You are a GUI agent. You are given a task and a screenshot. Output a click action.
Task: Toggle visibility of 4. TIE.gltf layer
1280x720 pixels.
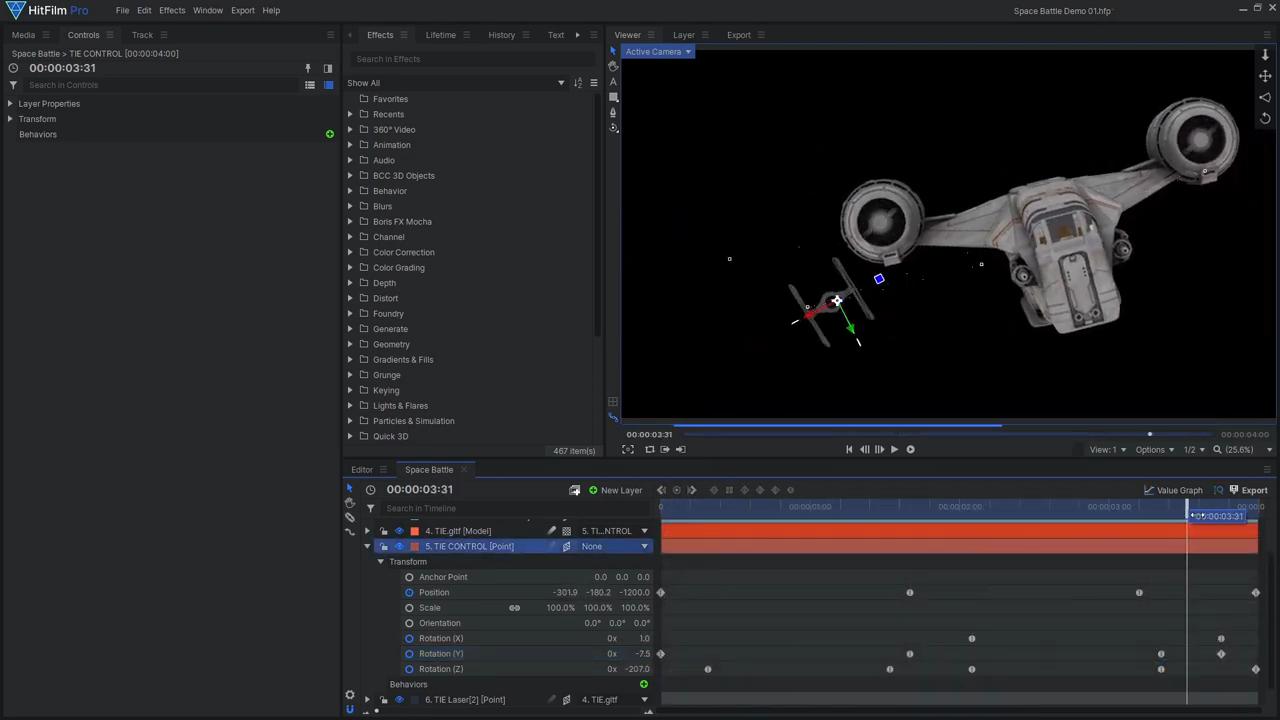click(399, 531)
